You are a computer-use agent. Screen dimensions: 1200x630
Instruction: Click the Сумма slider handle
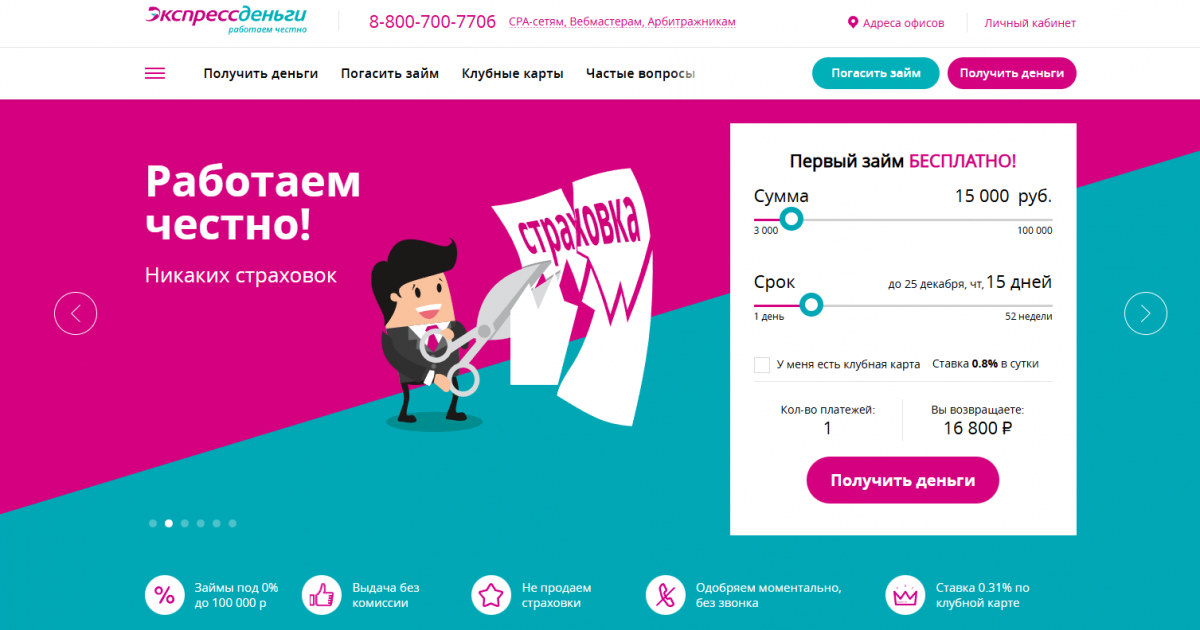pos(791,219)
